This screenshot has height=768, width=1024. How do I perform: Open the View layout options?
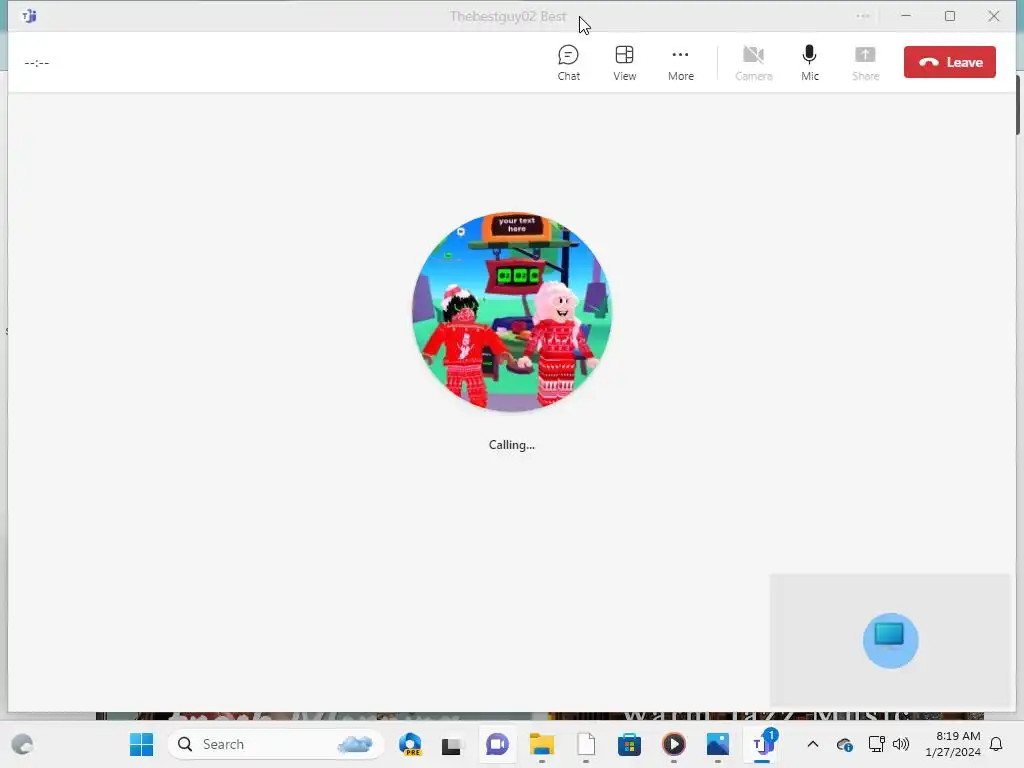coord(624,63)
